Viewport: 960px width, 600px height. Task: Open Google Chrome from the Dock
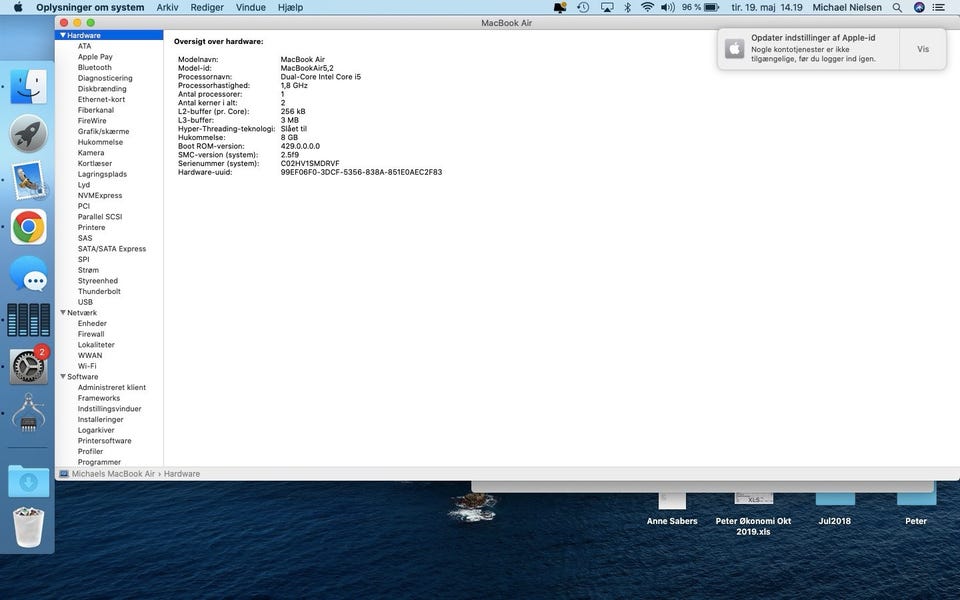point(28,227)
